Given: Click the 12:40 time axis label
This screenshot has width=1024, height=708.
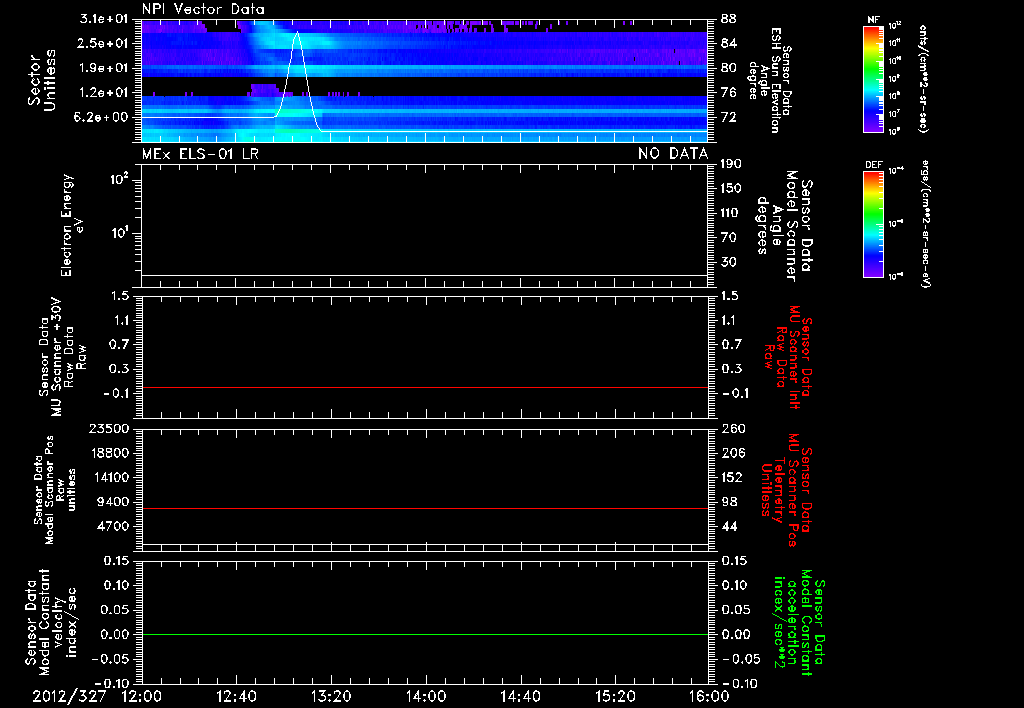Looking at the screenshot, I should tap(236, 696).
